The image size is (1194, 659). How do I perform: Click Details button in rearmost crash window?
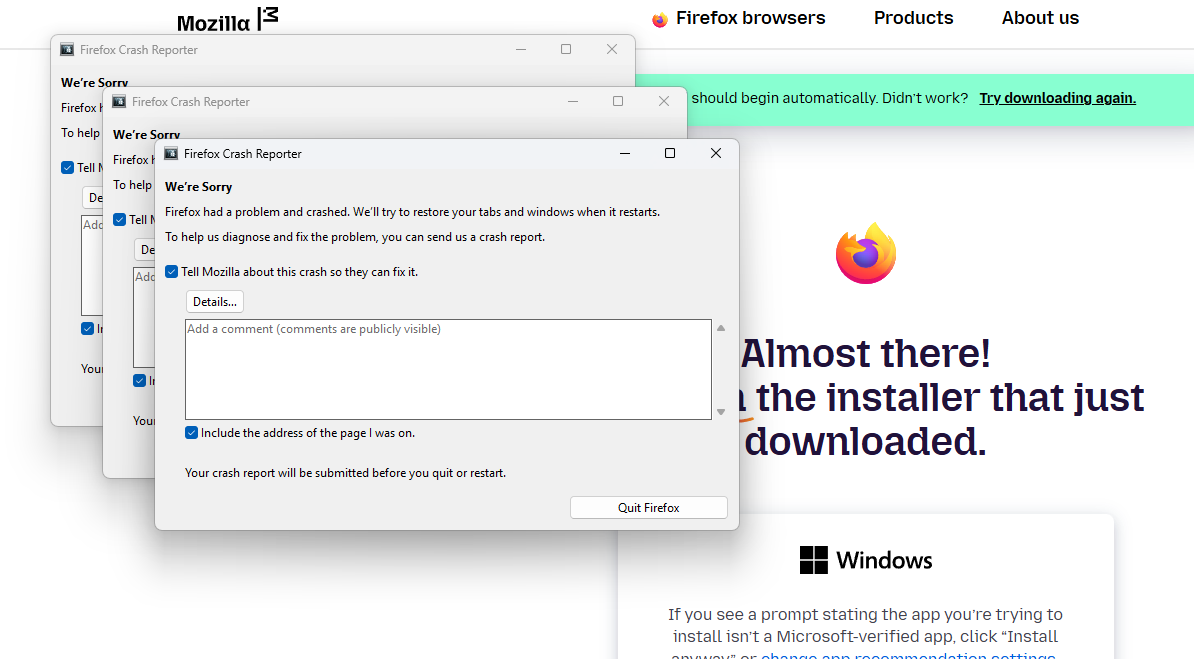92,197
